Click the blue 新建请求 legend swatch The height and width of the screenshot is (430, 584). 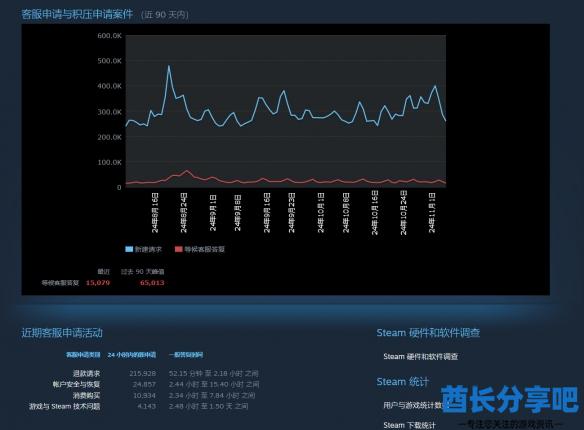(129, 249)
